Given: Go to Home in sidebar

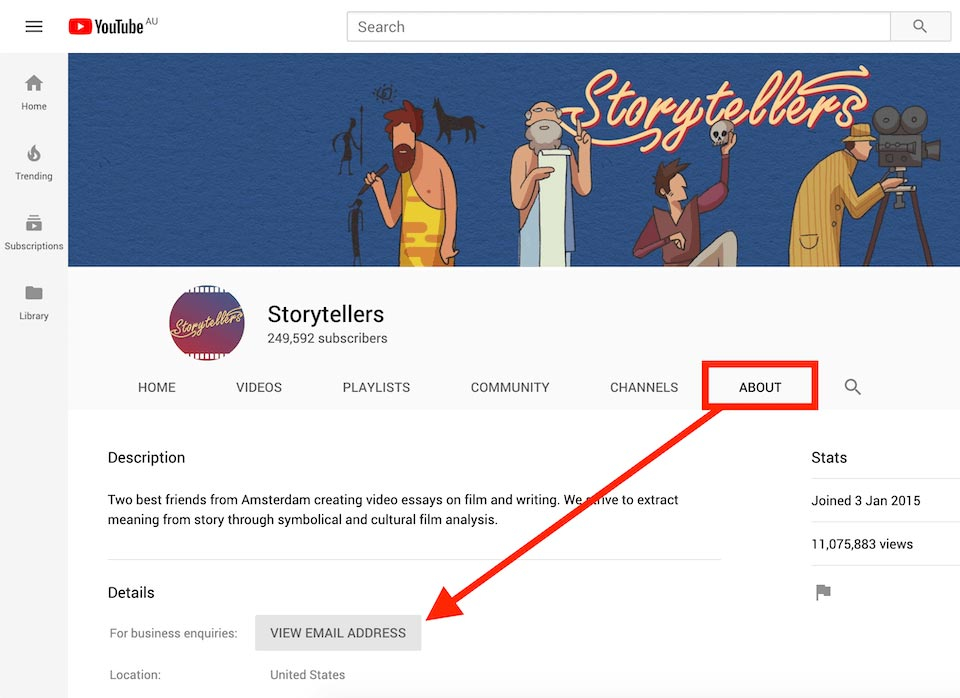Looking at the screenshot, I should [x=34, y=92].
